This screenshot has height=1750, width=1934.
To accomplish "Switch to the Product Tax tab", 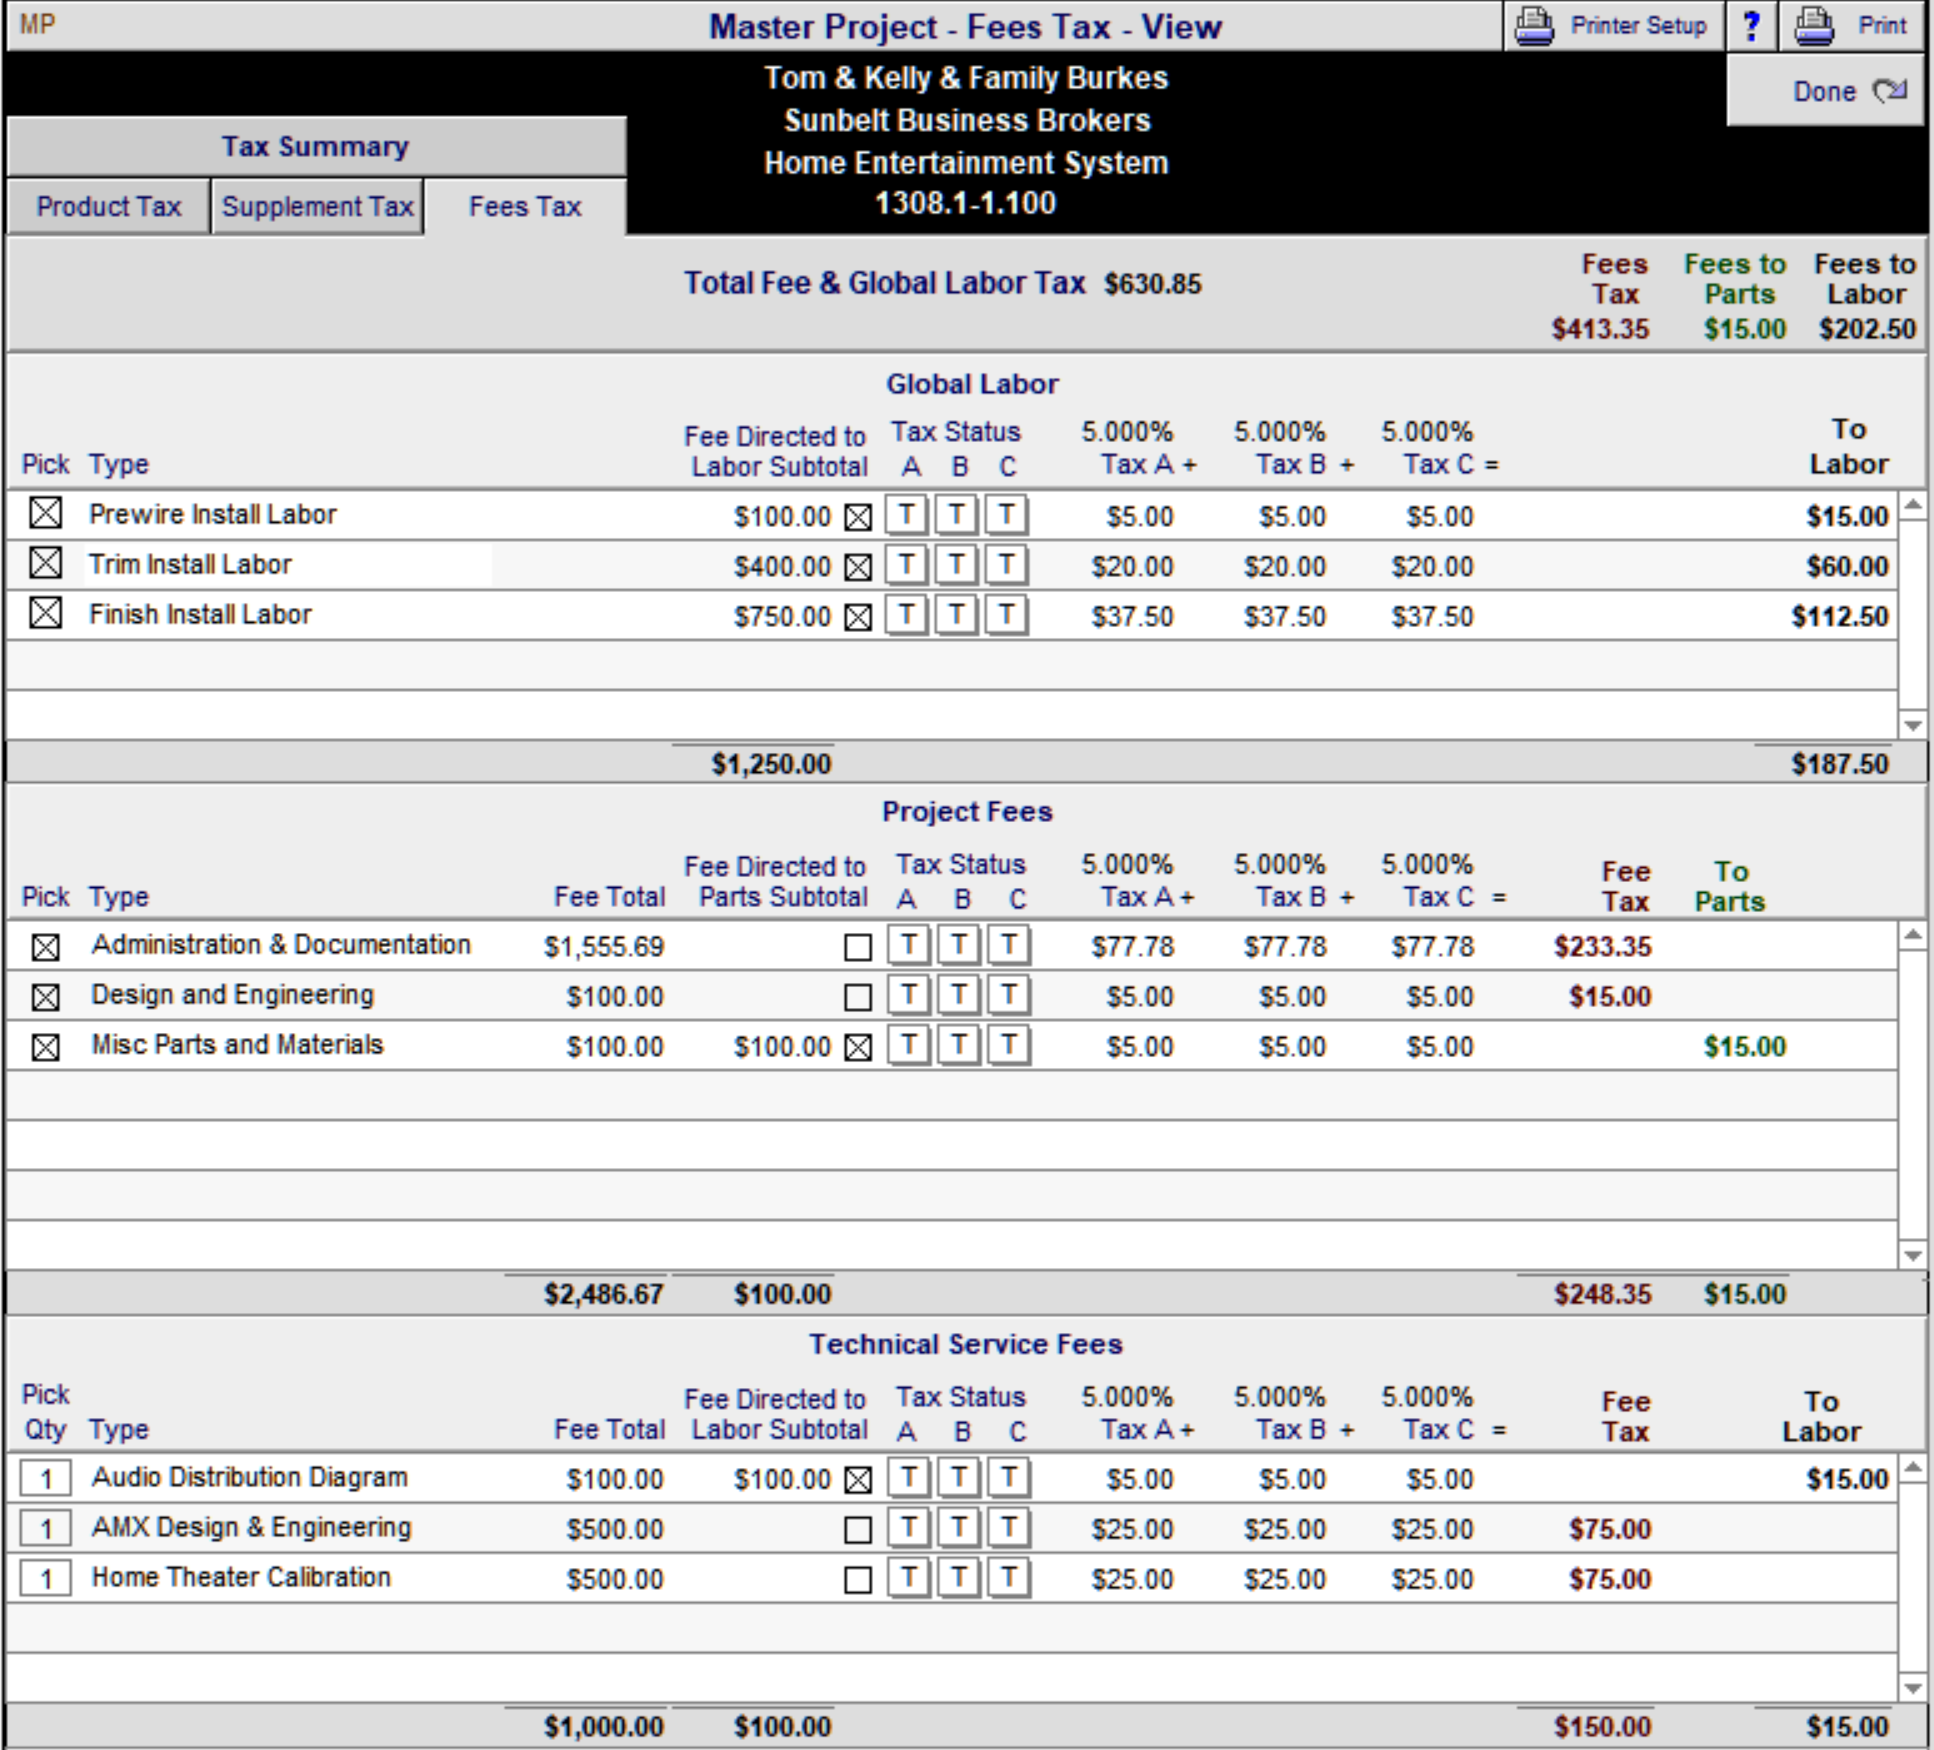I will [109, 207].
